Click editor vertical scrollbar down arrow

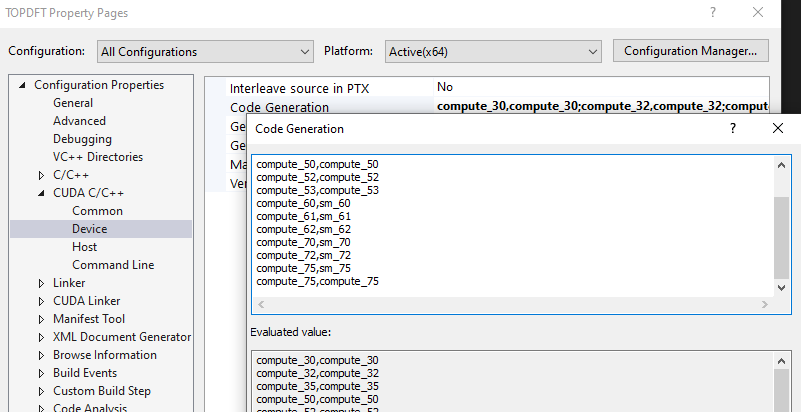point(782,287)
